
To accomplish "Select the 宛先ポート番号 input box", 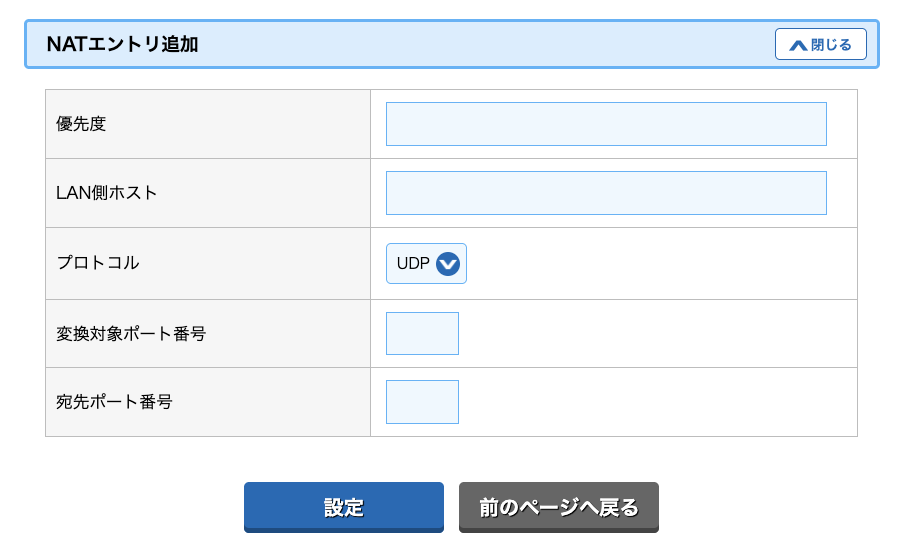I will tap(422, 402).
